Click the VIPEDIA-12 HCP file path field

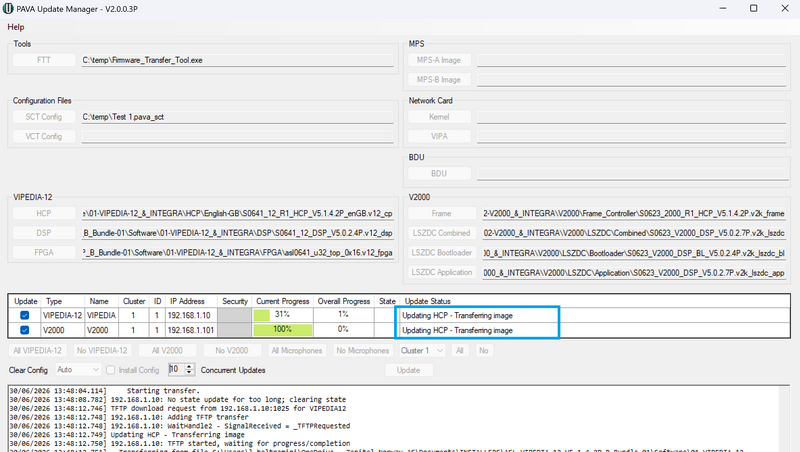[237, 213]
